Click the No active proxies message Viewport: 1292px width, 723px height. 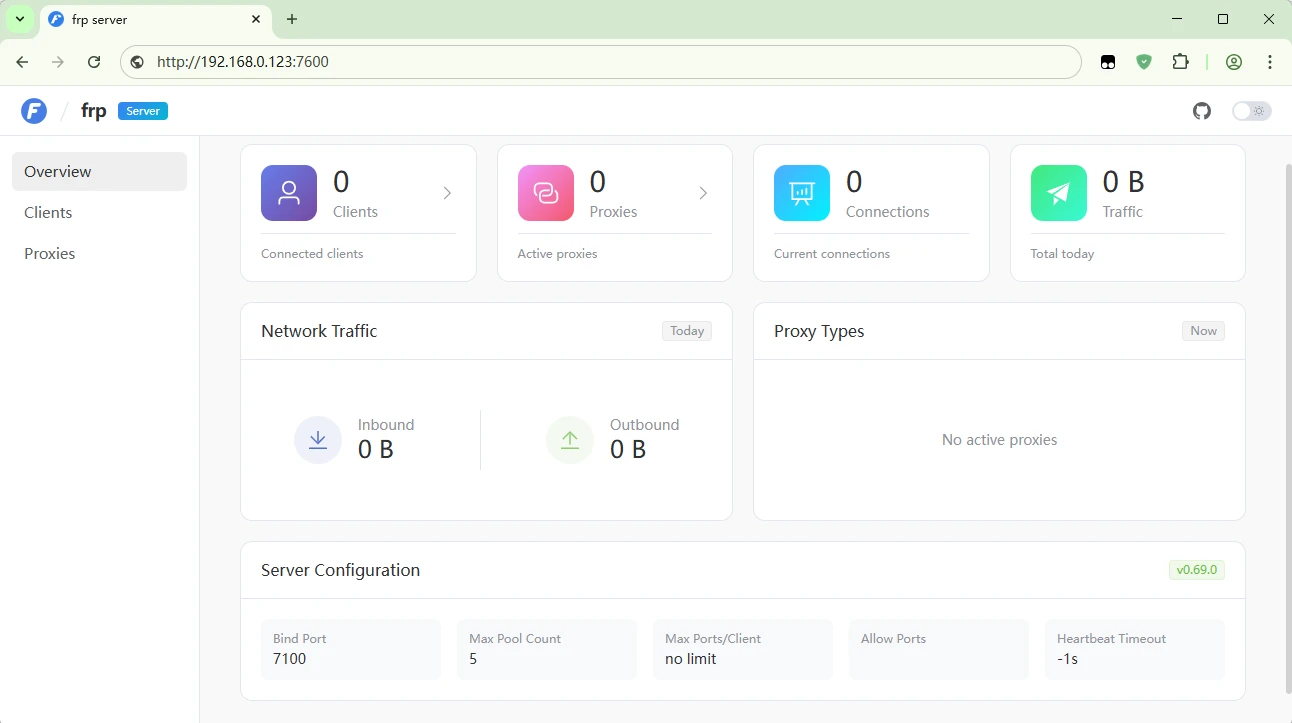(x=999, y=440)
